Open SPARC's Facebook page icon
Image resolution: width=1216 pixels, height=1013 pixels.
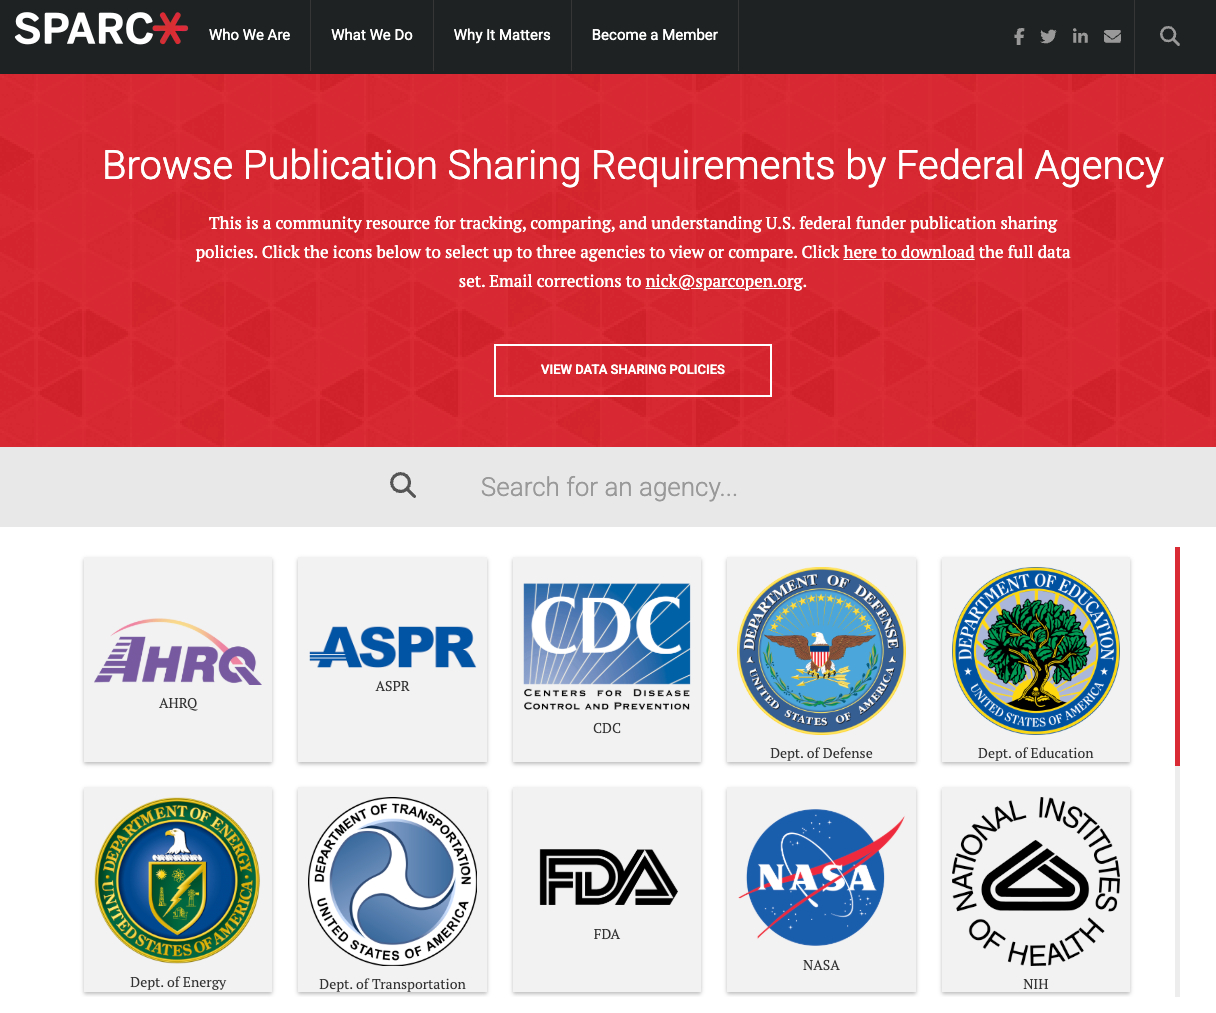1018,37
